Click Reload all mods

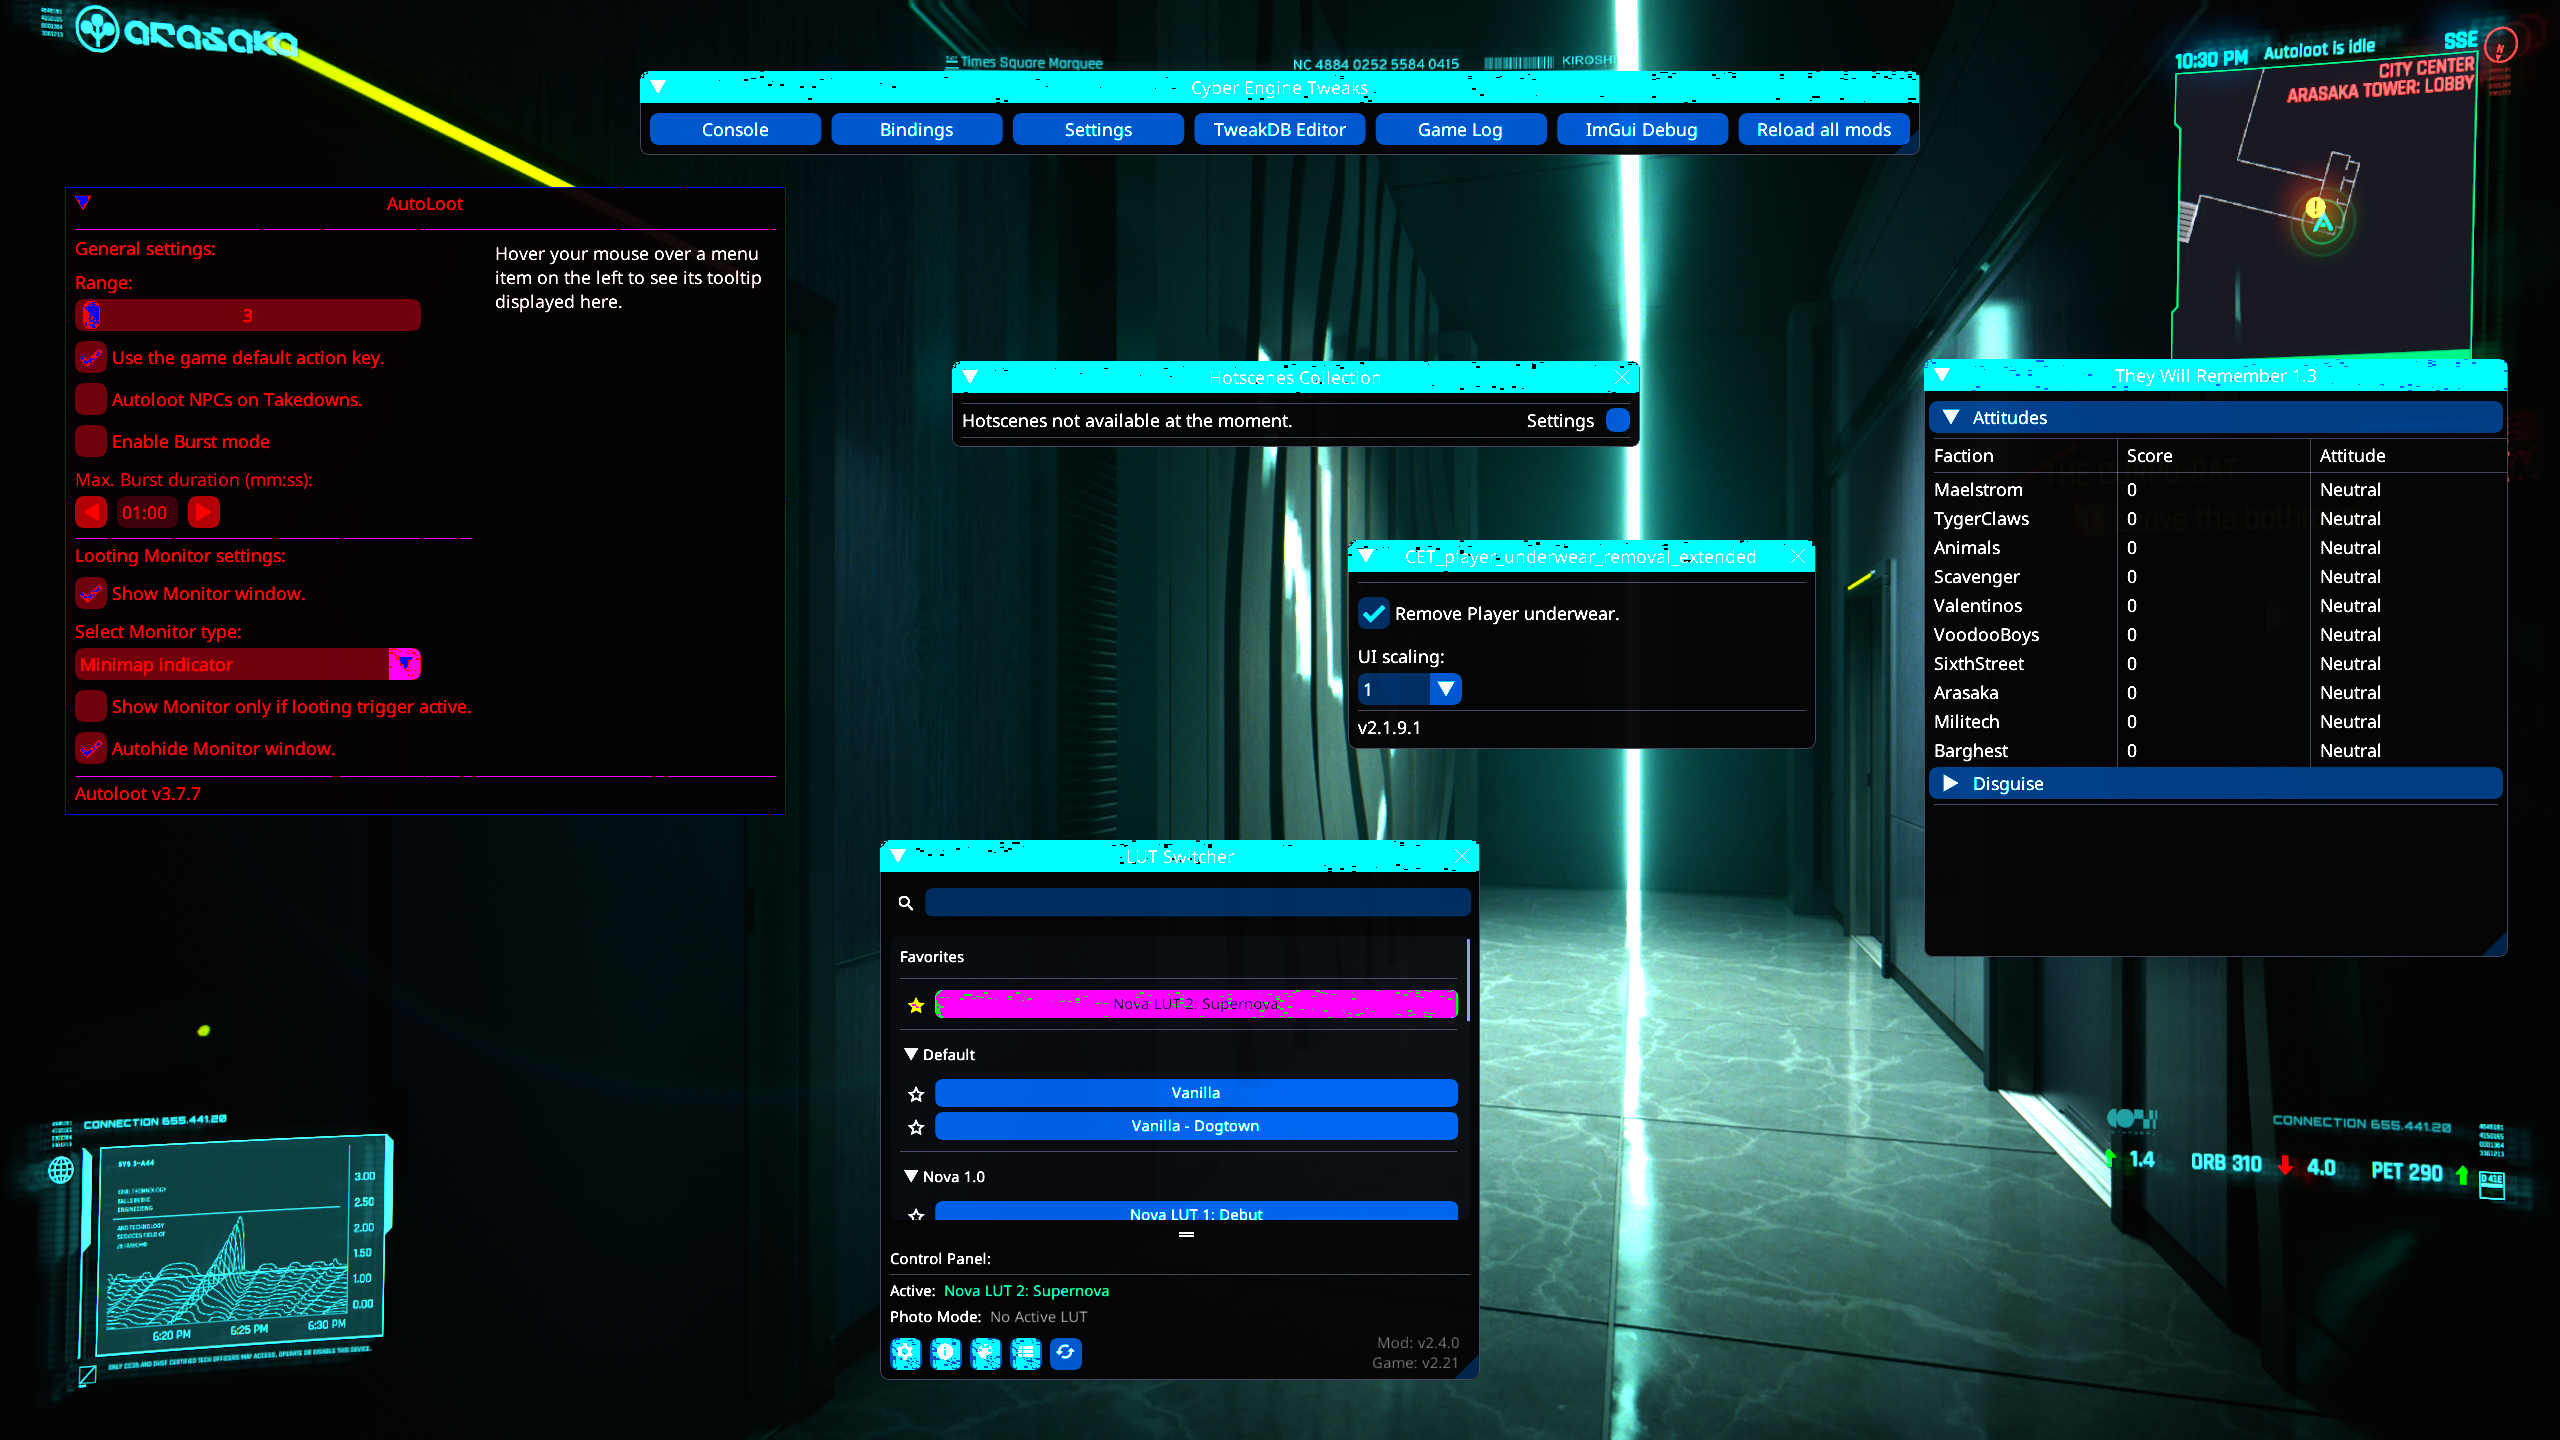coord(1824,129)
